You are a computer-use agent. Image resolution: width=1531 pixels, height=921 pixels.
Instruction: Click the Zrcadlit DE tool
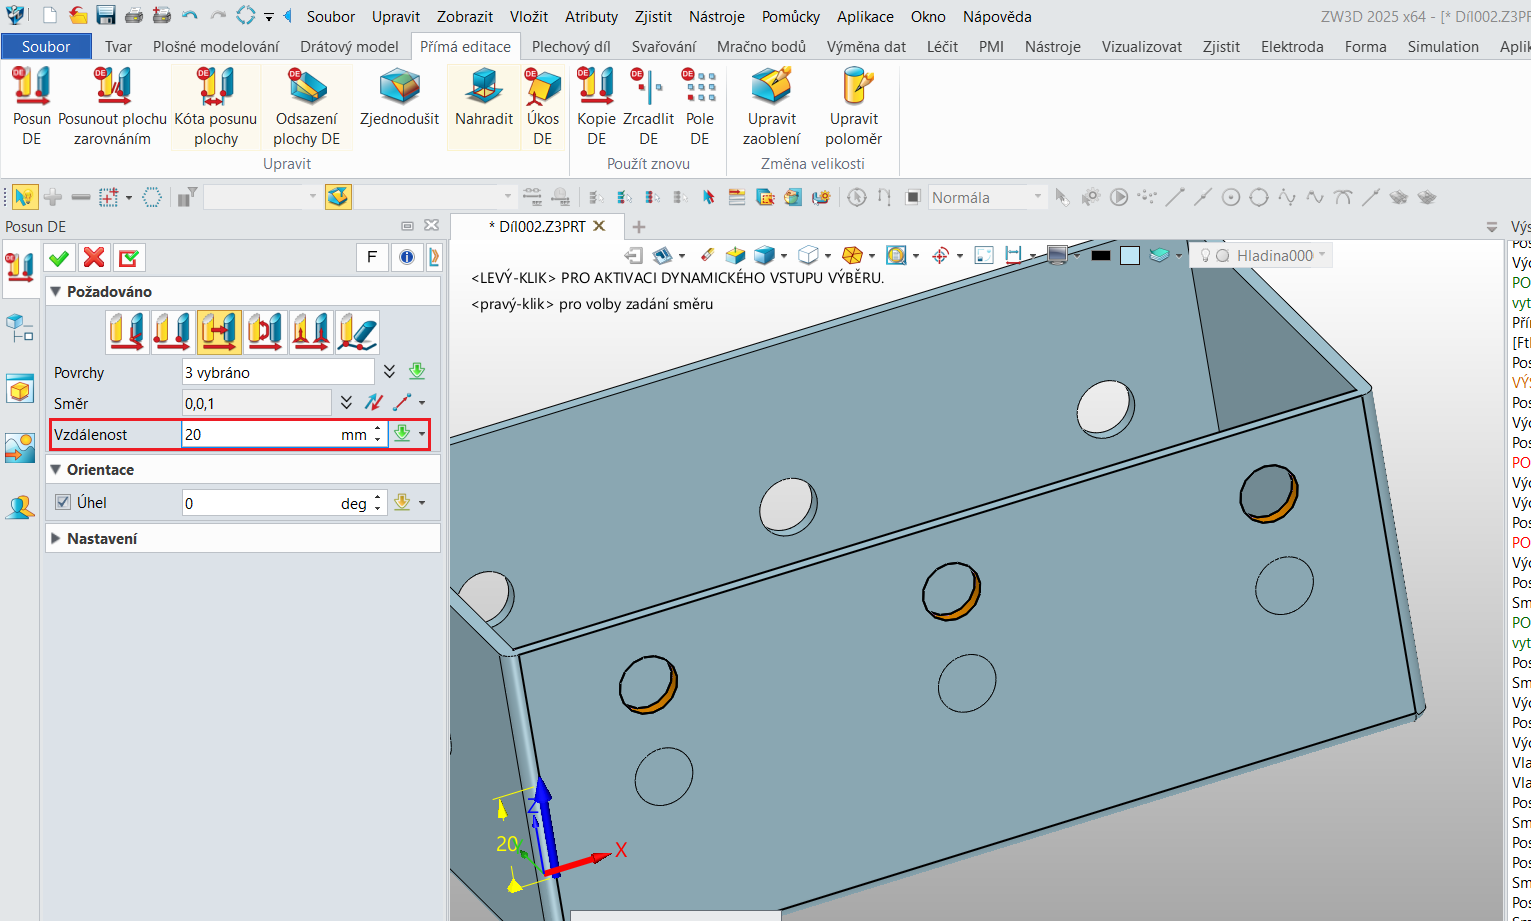click(x=648, y=107)
